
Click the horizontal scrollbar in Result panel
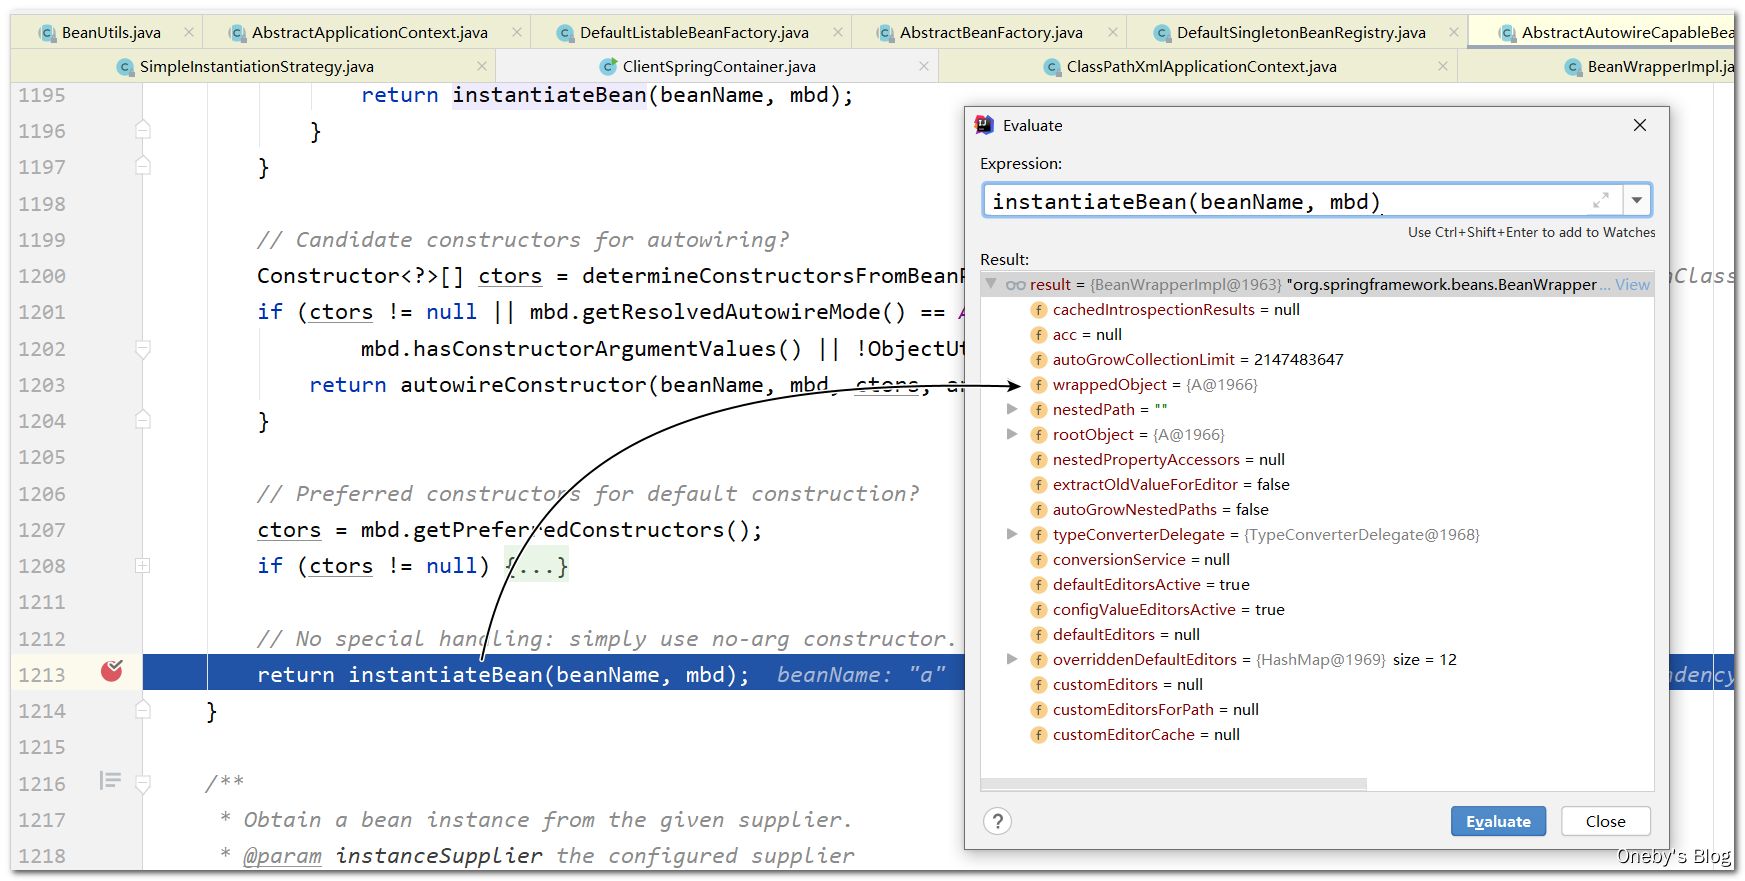pos(1174,784)
